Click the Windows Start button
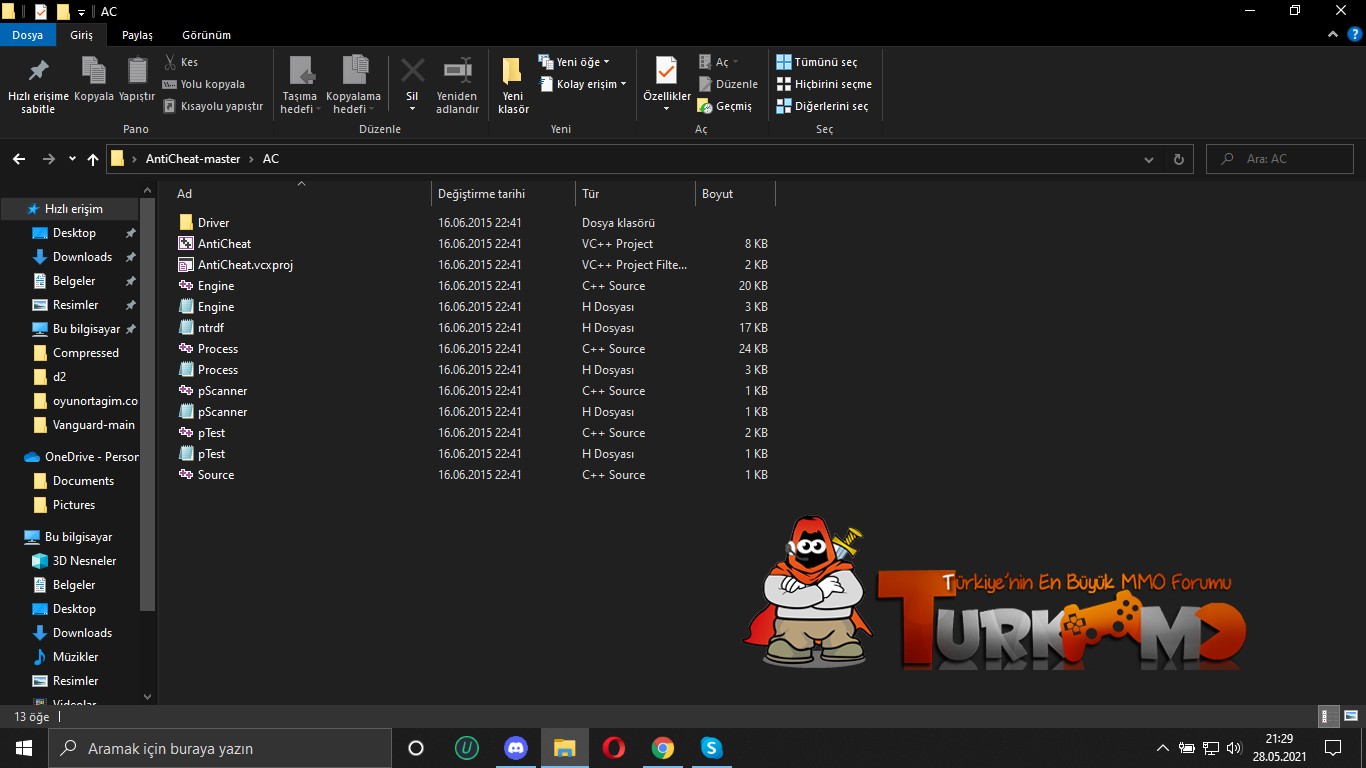This screenshot has height=768, width=1366. tap(24, 748)
